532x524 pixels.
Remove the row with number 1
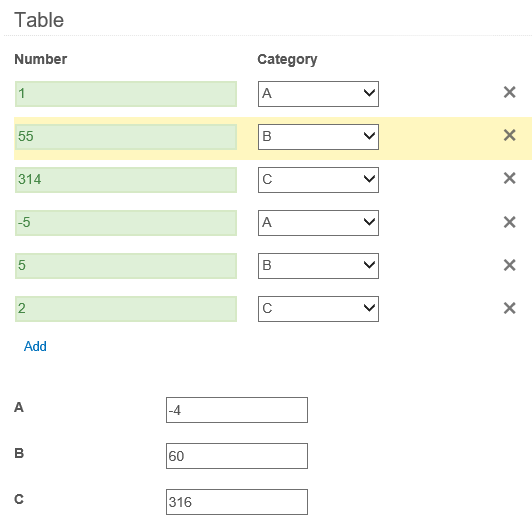[x=509, y=92]
